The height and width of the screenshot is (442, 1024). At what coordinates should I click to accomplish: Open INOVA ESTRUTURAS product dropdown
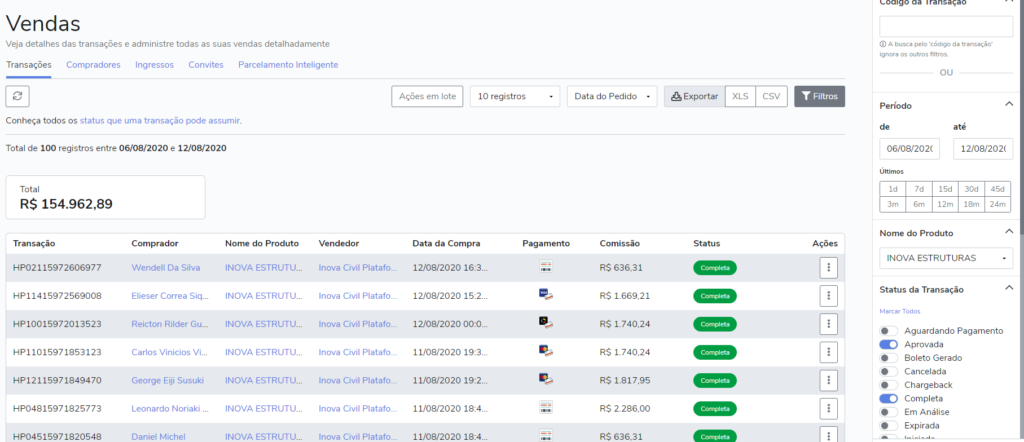click(946, 258)
